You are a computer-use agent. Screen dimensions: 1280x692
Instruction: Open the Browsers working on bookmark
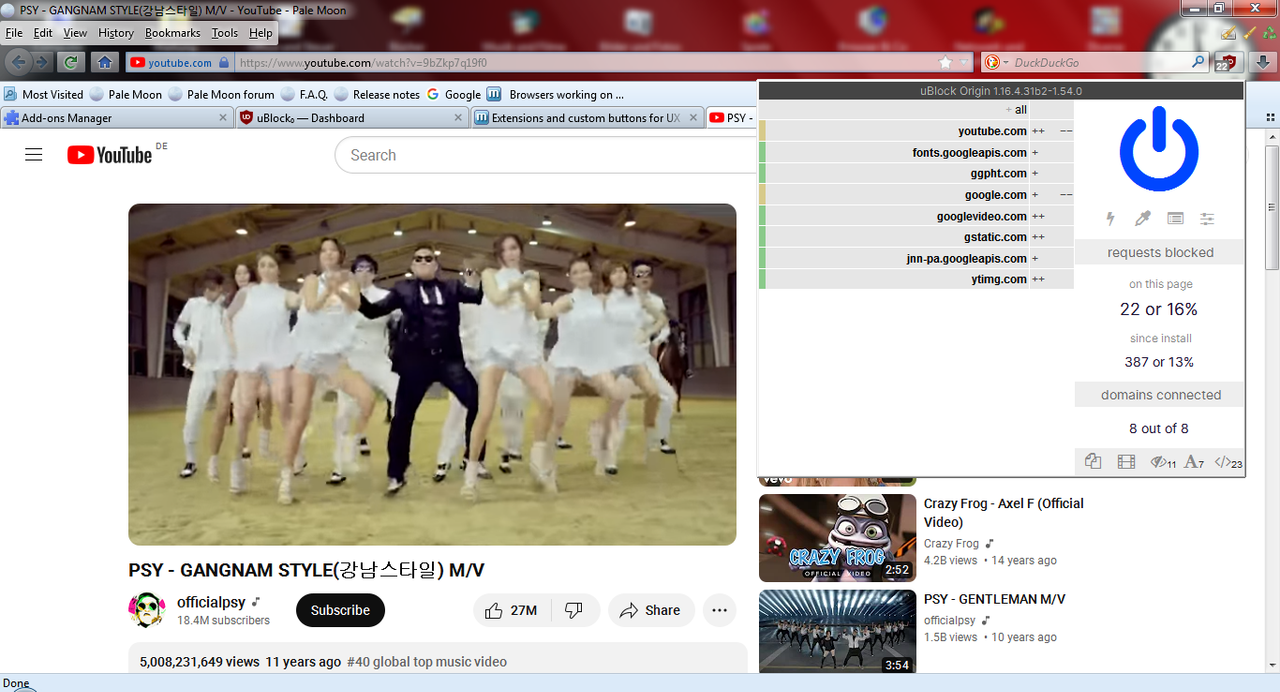pyautogui.click(x=556, y=94)
